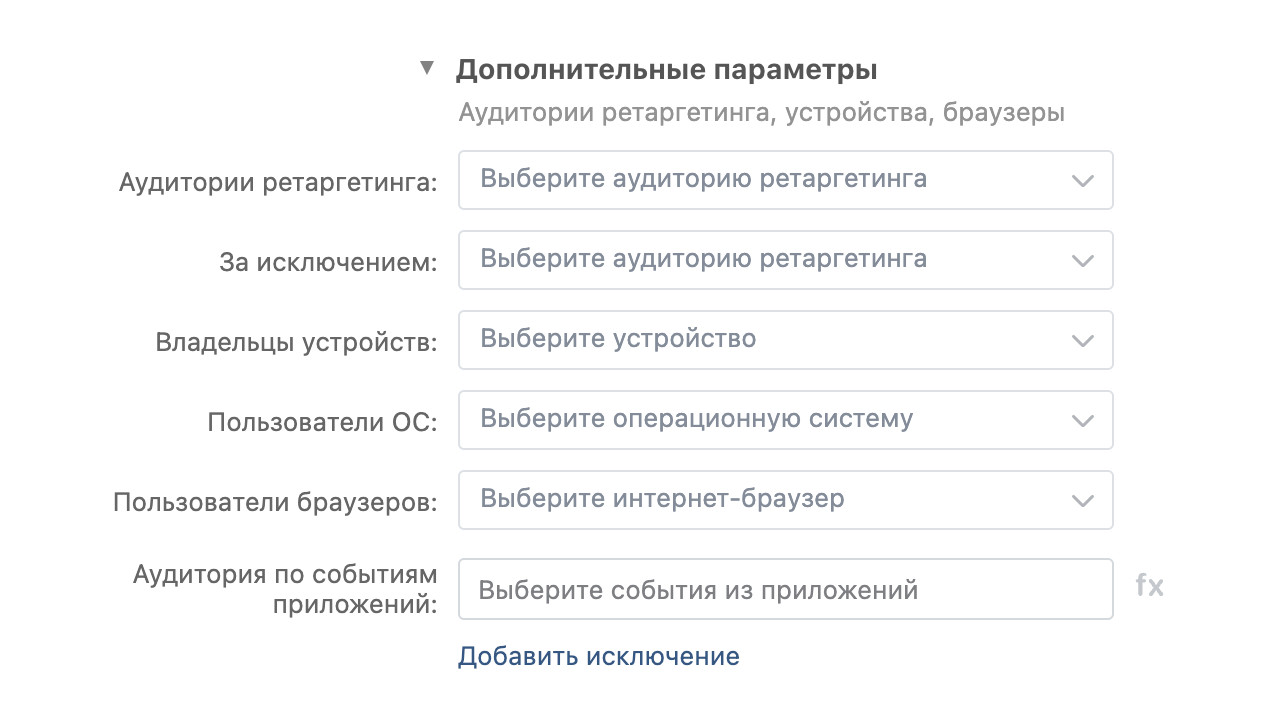Viewport: 1264px width, 716px height.
Task: Click chevron arrow in Пользователи браузеров field
Action: click(1082, 501)
